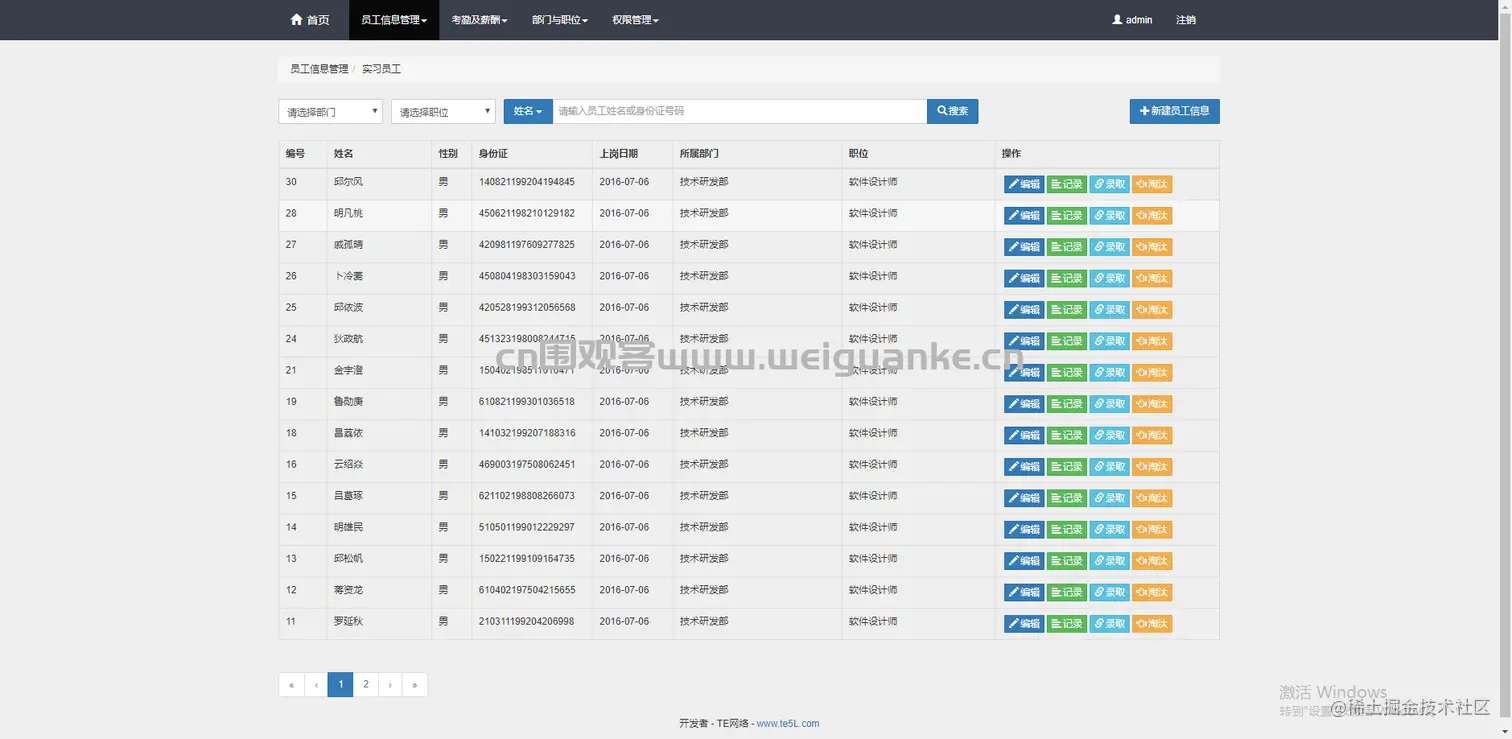Expand the 请选择职位 position dropdown
This screenshot has height=739, width=1512.
coord(443,112)
